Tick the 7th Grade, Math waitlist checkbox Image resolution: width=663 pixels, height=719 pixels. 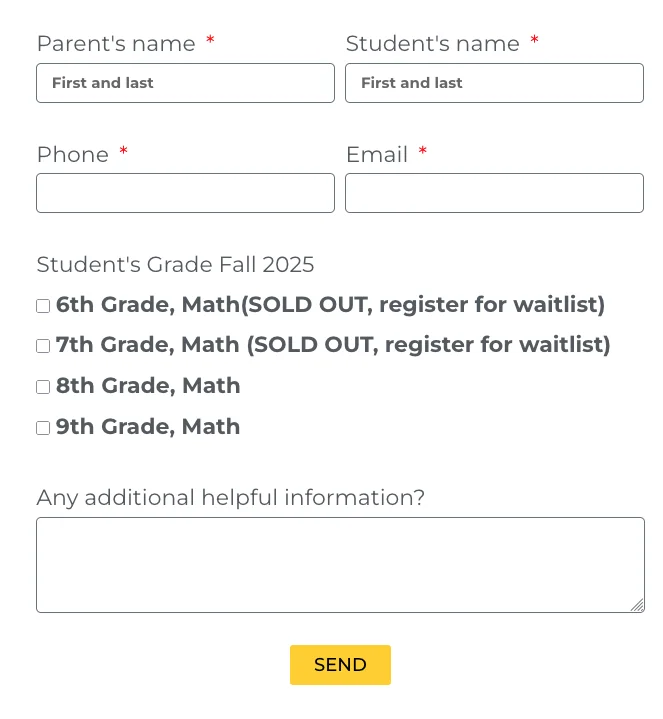tap(43, 346)
